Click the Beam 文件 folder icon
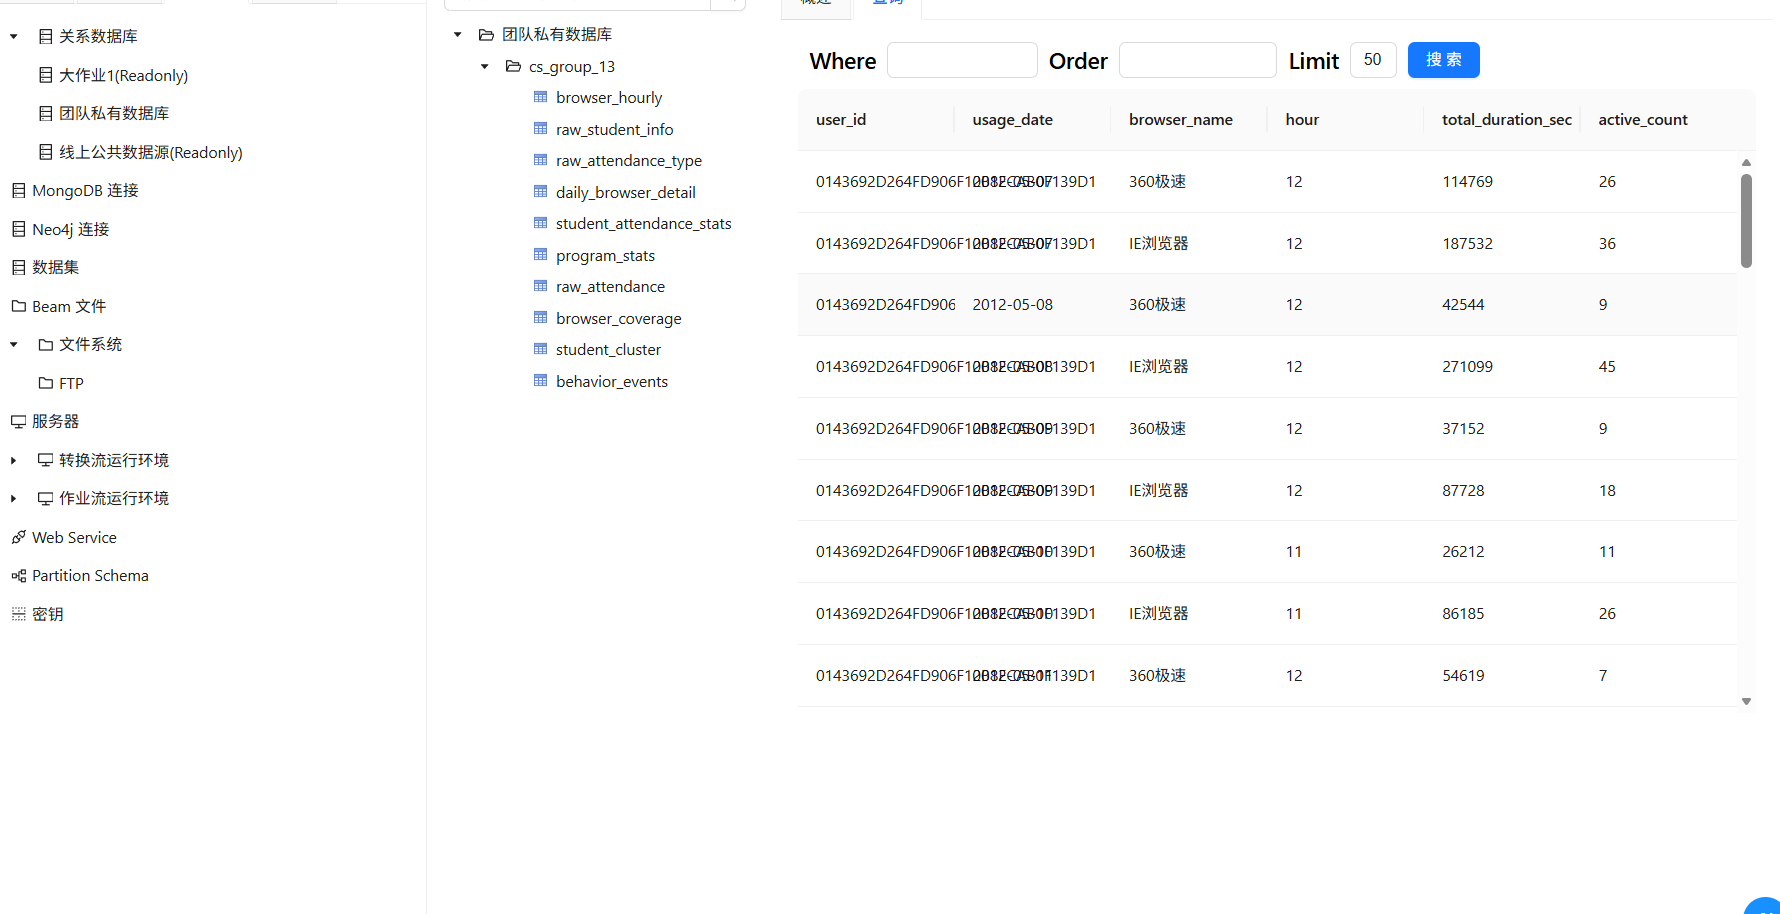1780x914 pixels. click(18, 306)
